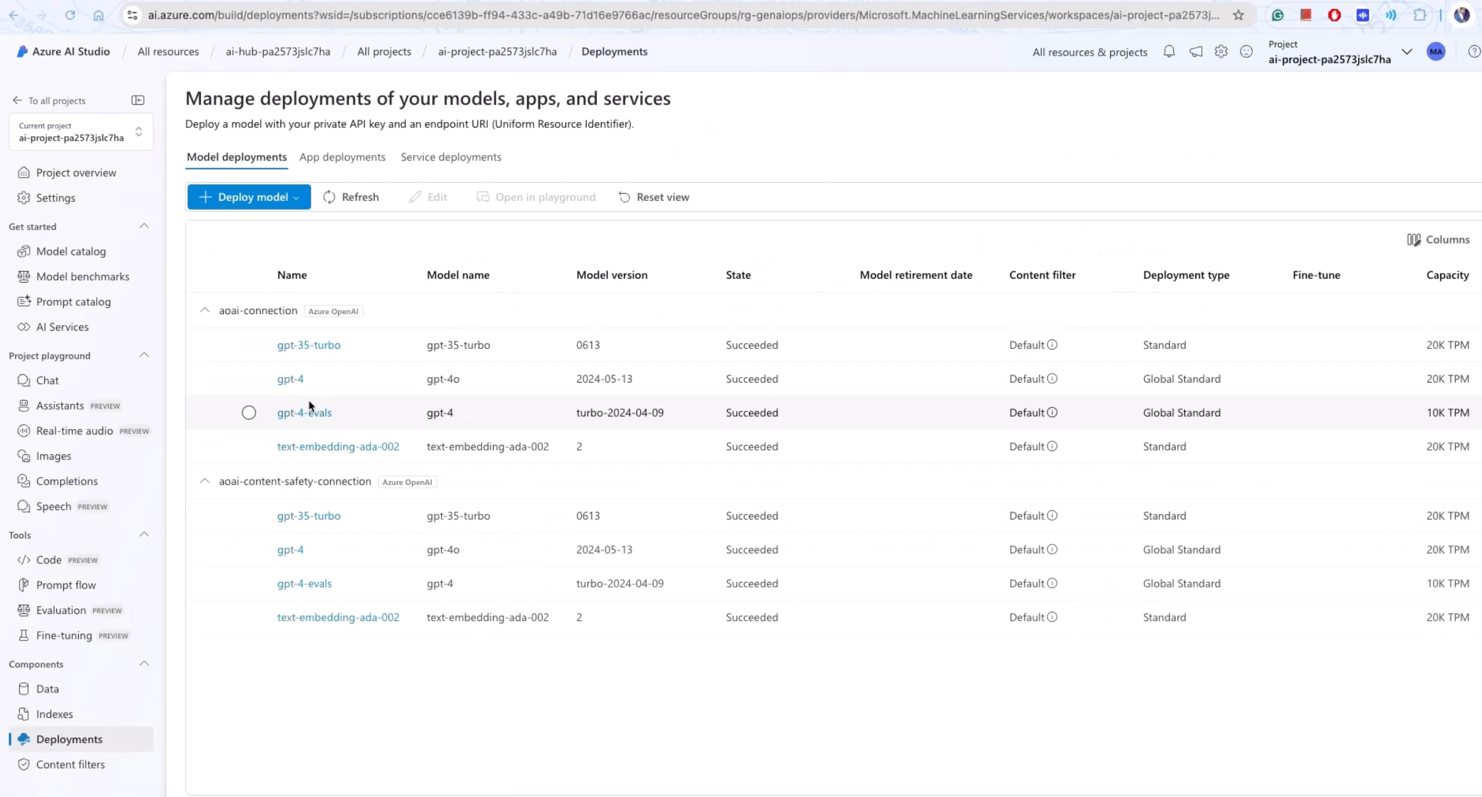Click All resources & projects link
Viewport: 1482px width, 797px height.
point(1090,52)
